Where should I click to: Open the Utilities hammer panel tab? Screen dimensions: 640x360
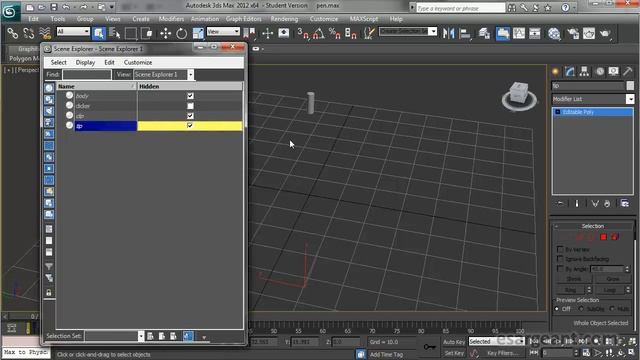pyautogui.click(x=628, y=72)
